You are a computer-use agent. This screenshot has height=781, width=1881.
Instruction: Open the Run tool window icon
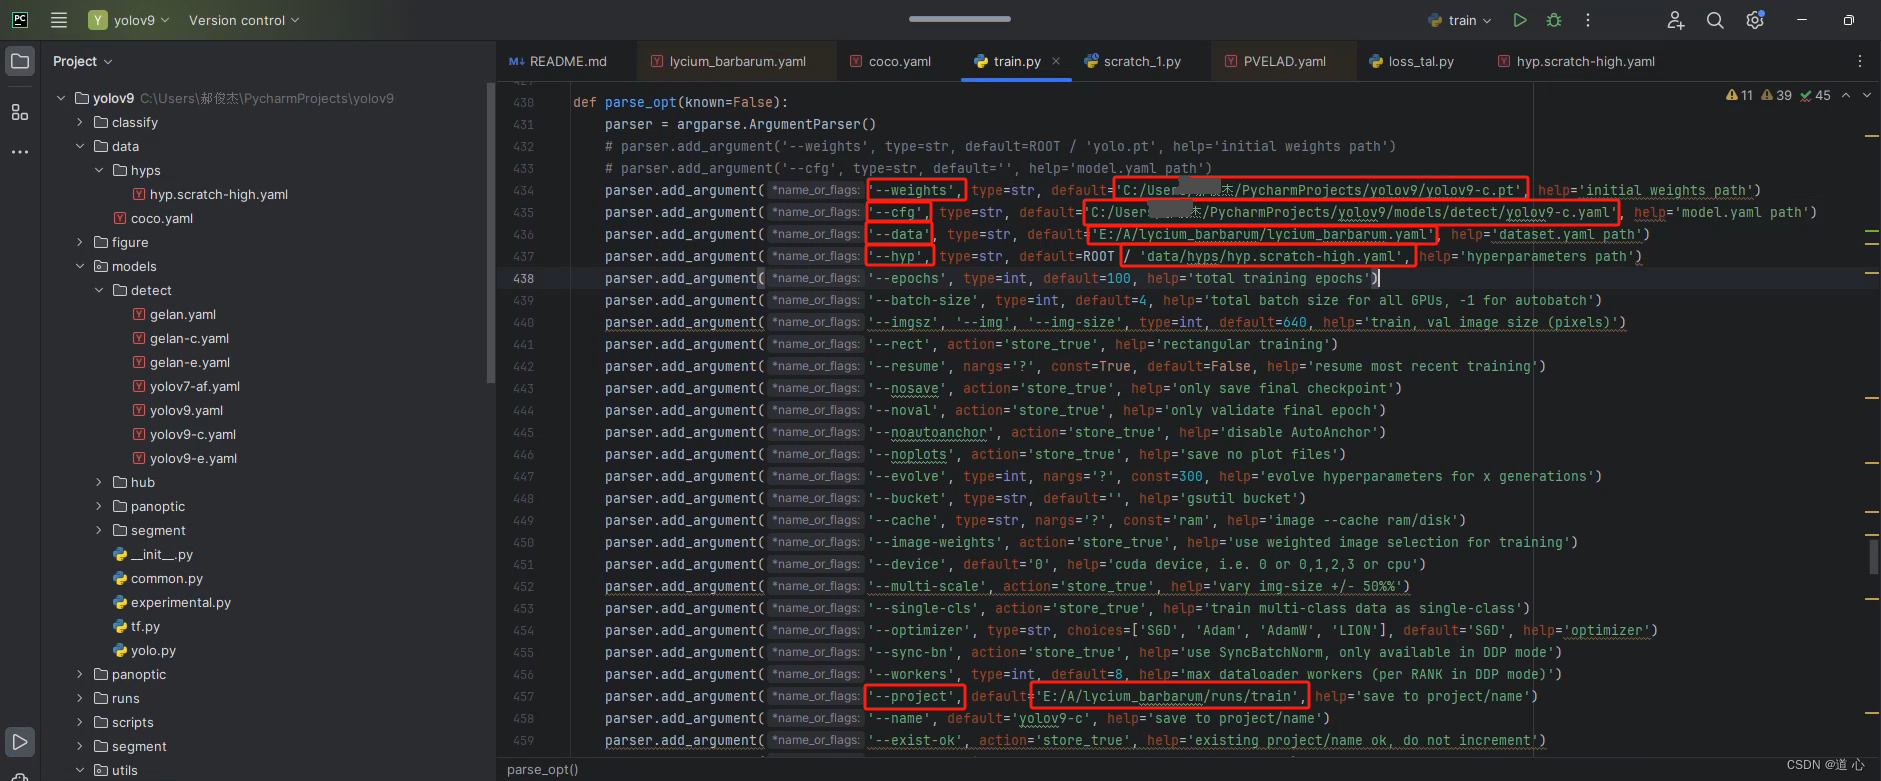pos(20,742)
